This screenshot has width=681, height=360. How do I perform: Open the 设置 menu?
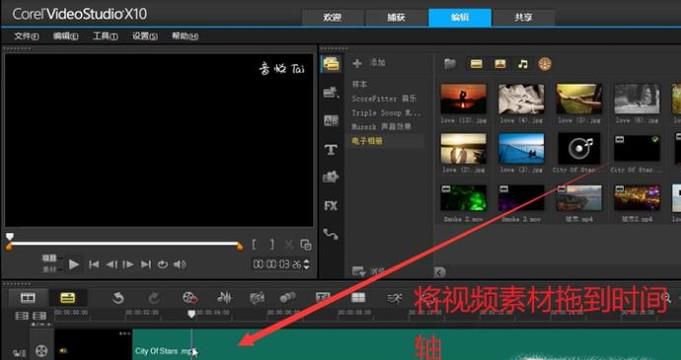[145, 36]
